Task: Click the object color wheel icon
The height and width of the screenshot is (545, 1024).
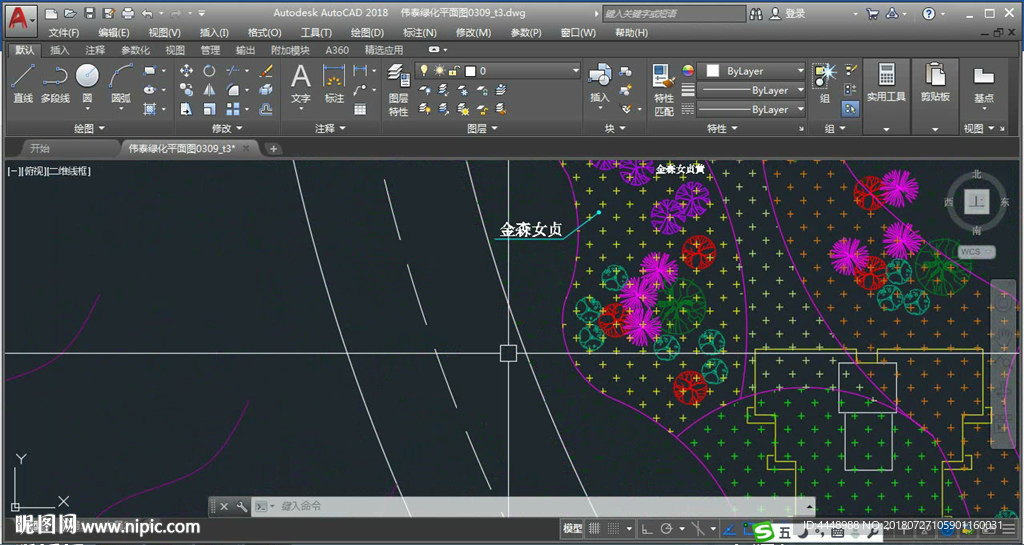Action: coord(688,70)
